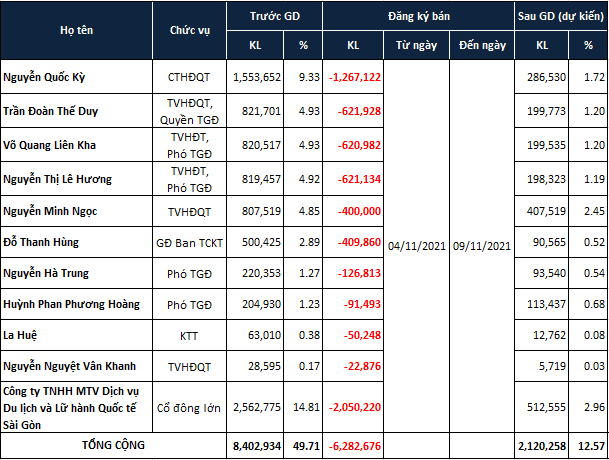This screenshot has width=609, height=460.
Task: Click the 'TỔNG CỘNG' total row label
Action: tap(113, 445)
